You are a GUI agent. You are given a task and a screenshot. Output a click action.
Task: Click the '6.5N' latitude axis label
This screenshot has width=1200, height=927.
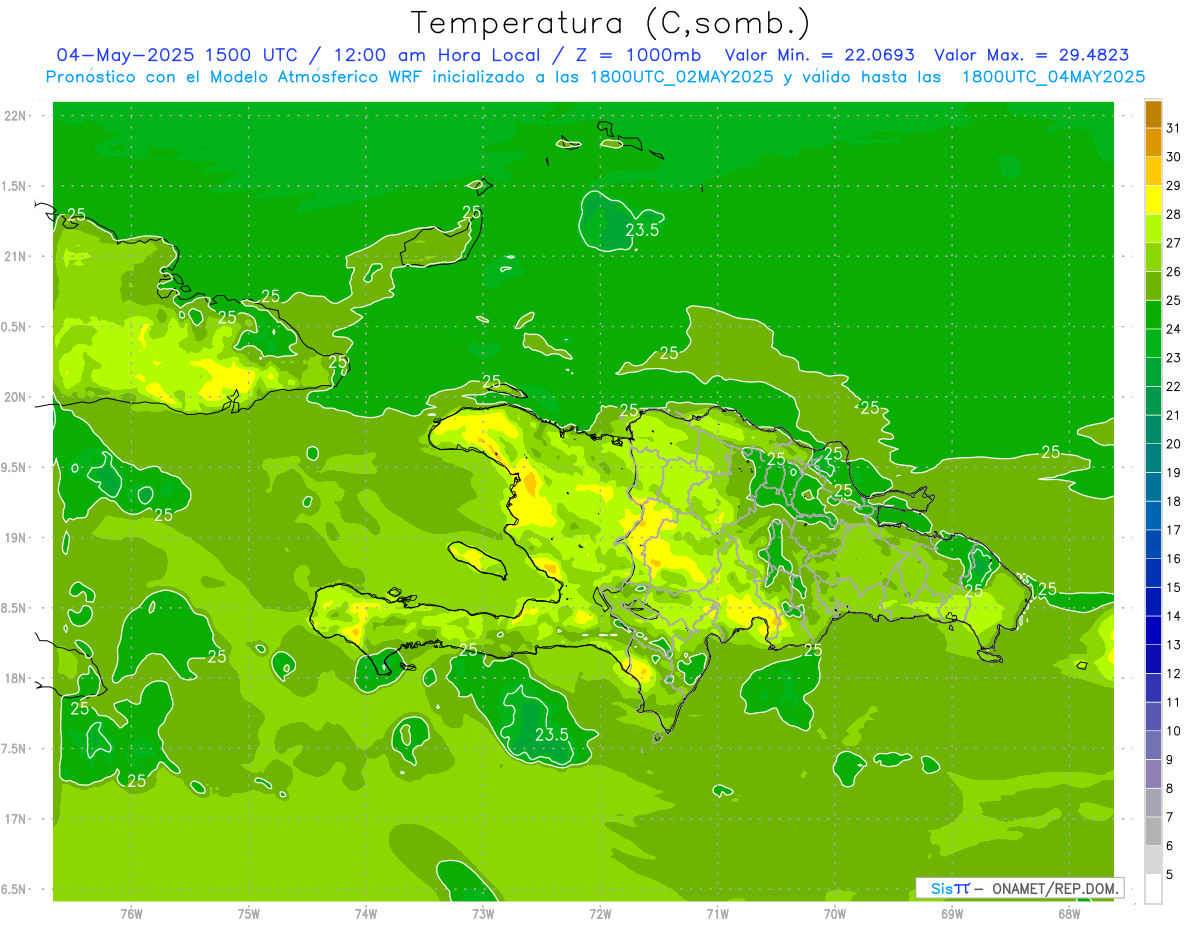pos(14,890)
